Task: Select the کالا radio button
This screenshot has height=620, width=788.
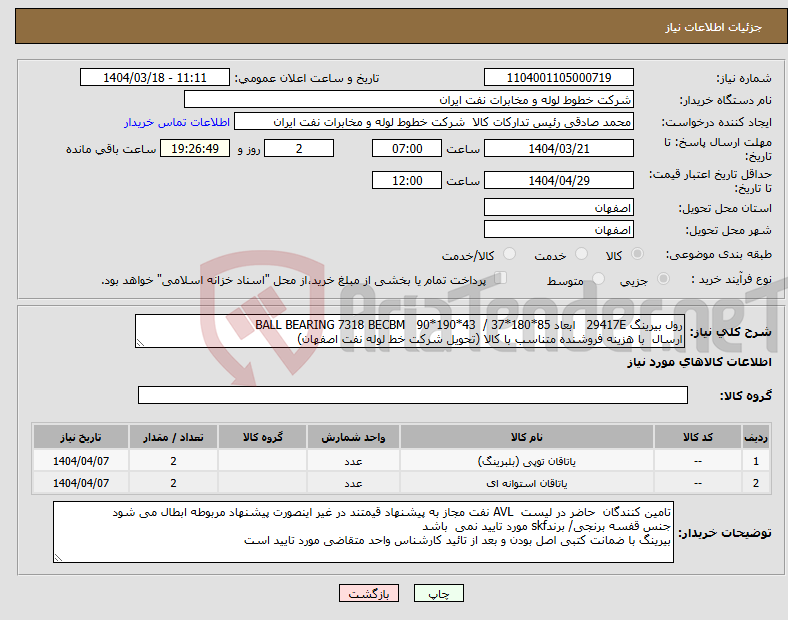Action: coord(637,254)
